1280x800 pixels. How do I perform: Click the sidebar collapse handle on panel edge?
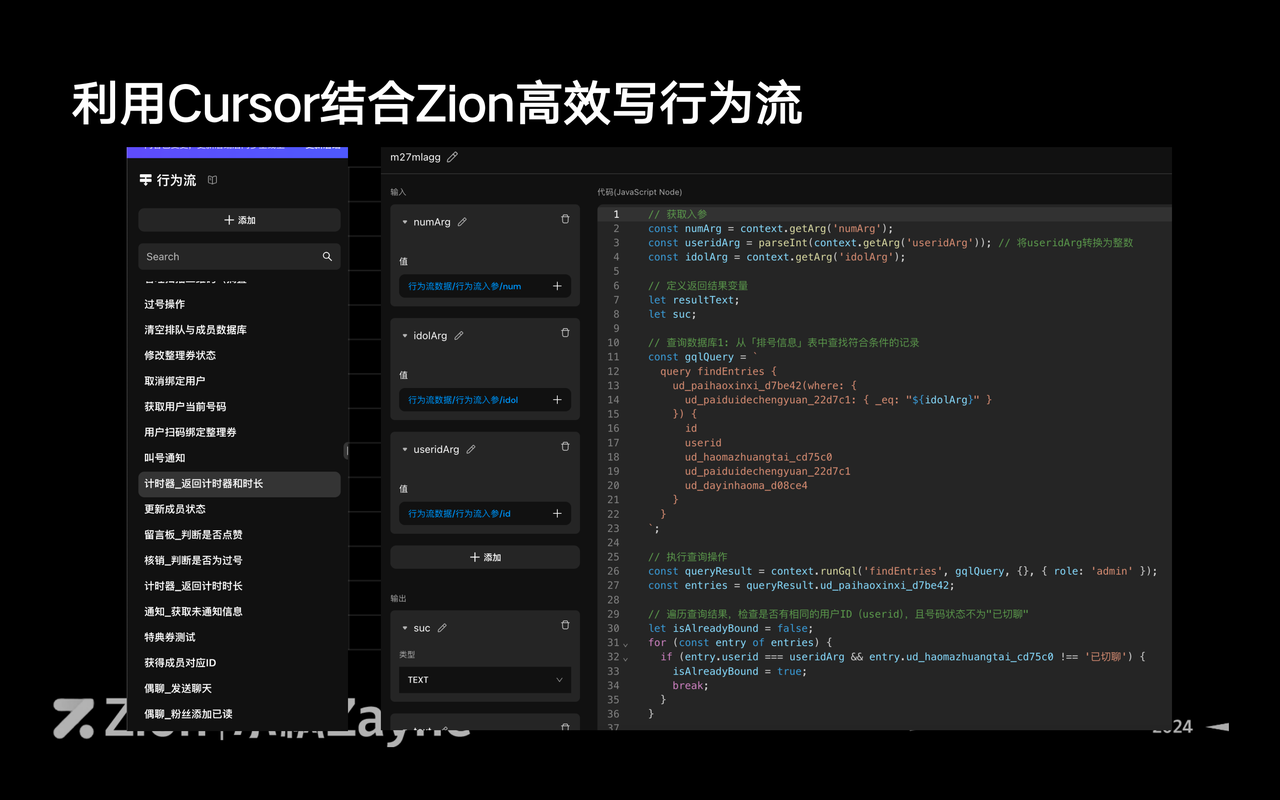(346, 451)
